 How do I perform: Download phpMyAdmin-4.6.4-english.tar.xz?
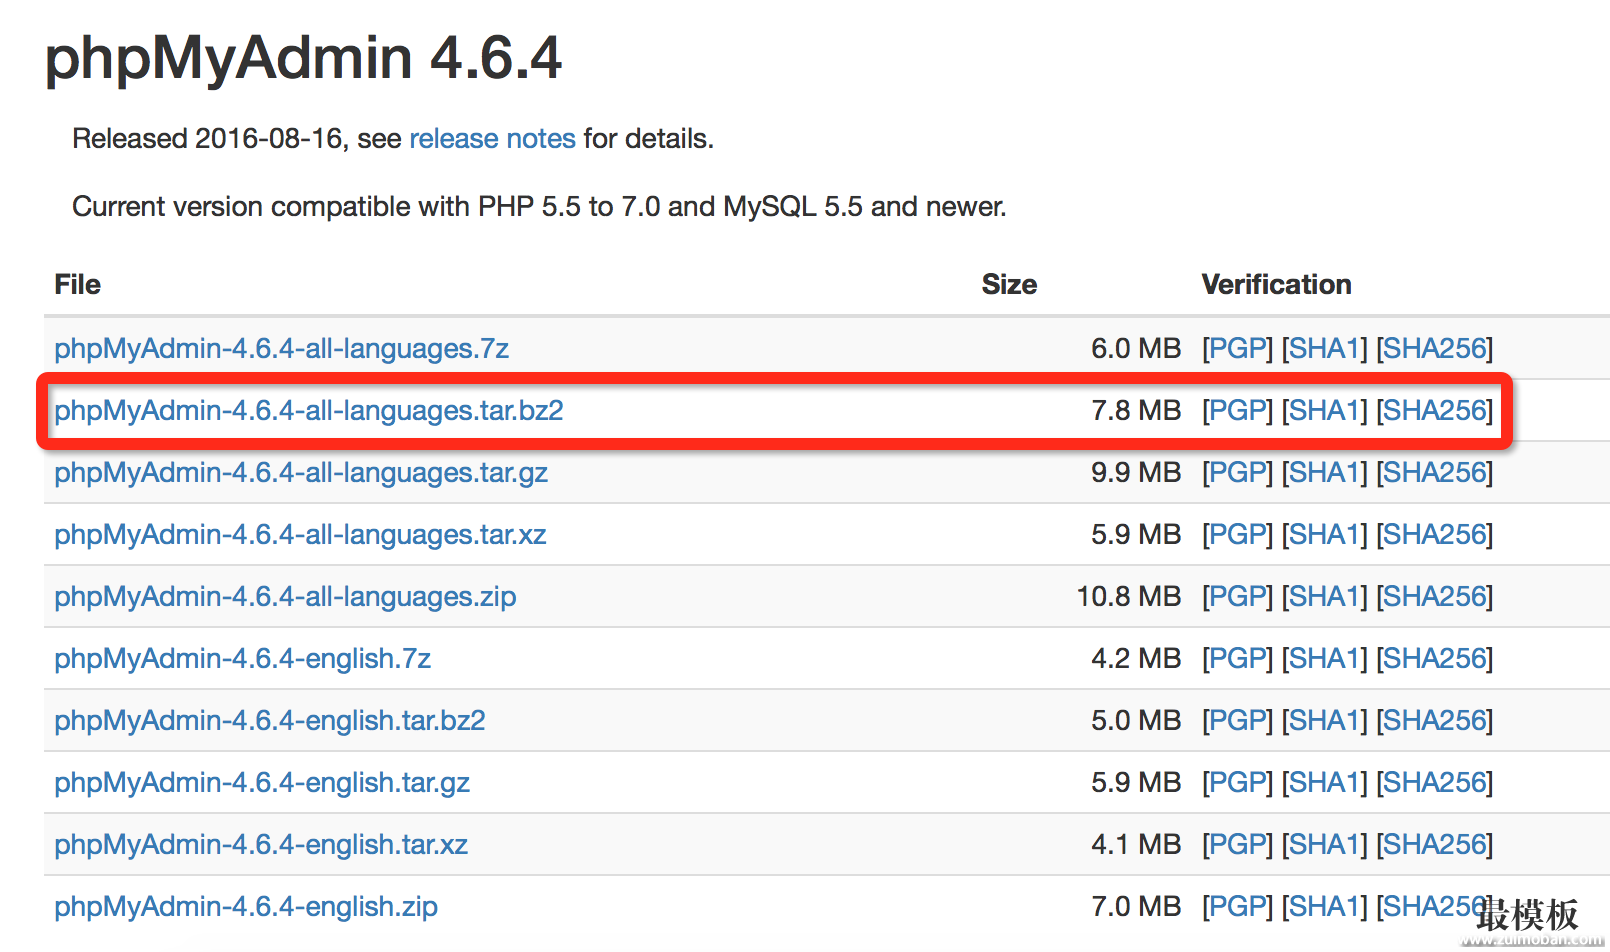[x=261, y=844]
